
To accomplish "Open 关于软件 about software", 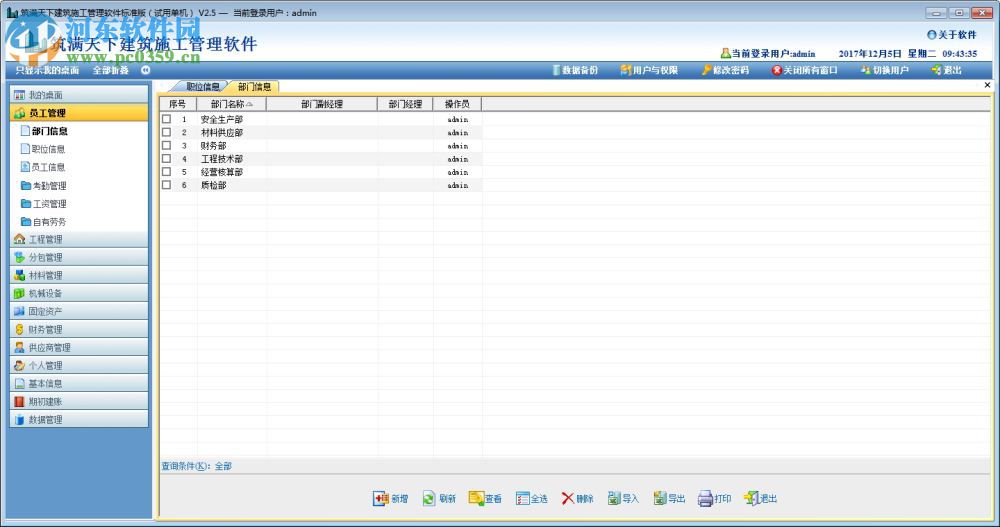I will tap(952, 34).
